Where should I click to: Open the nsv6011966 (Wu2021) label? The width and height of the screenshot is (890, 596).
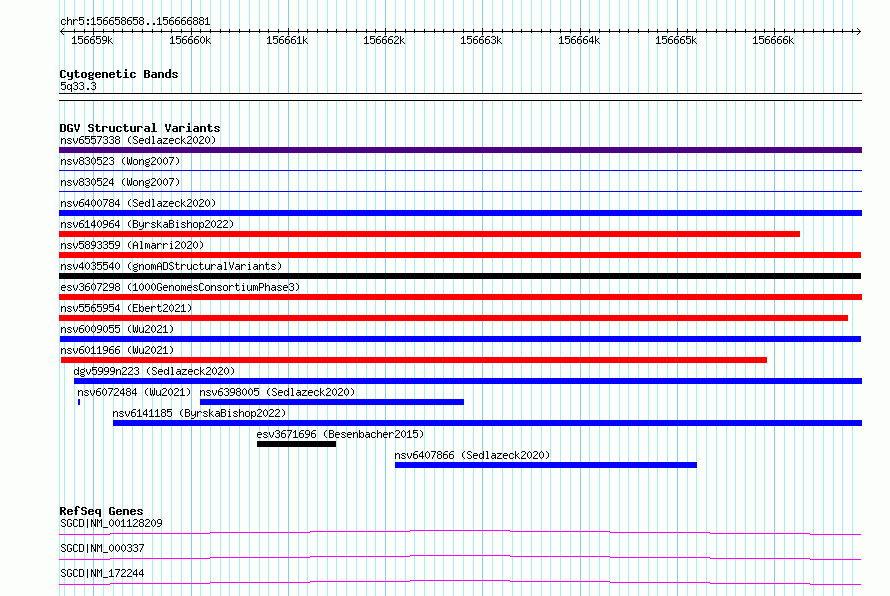pos(117,350)
